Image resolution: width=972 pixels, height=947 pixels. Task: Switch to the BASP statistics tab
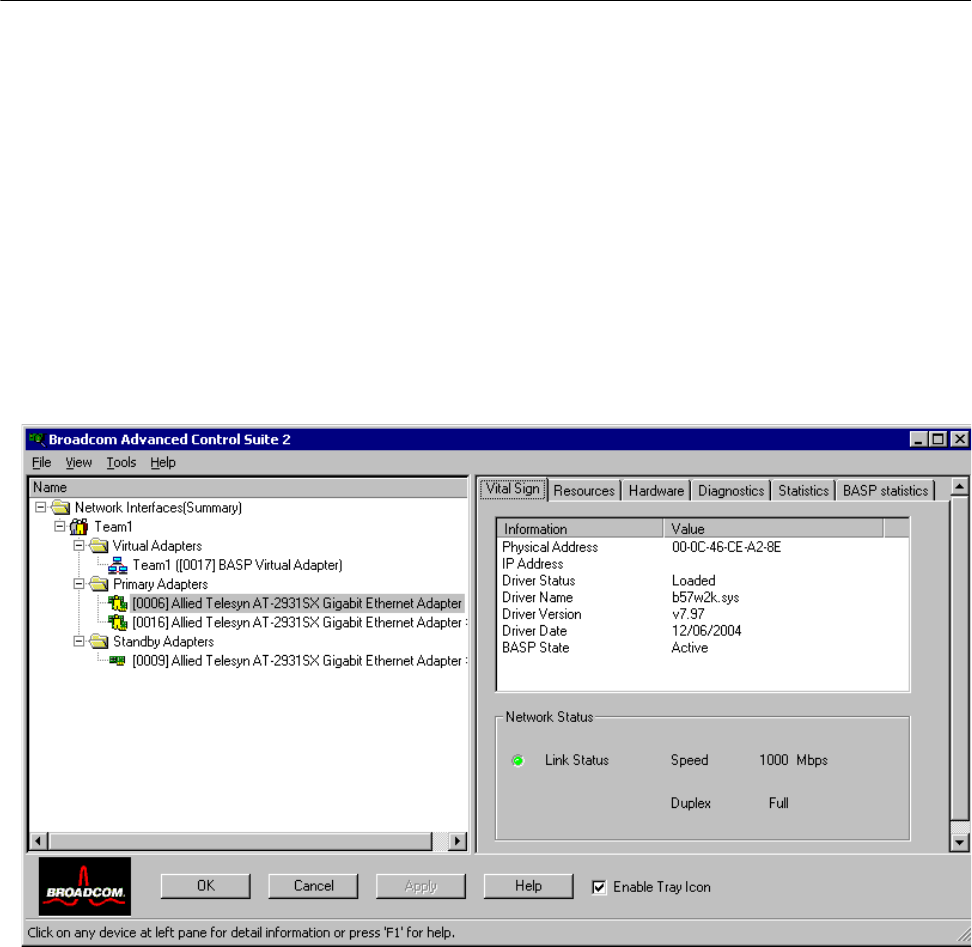click(x=885, y=490)
